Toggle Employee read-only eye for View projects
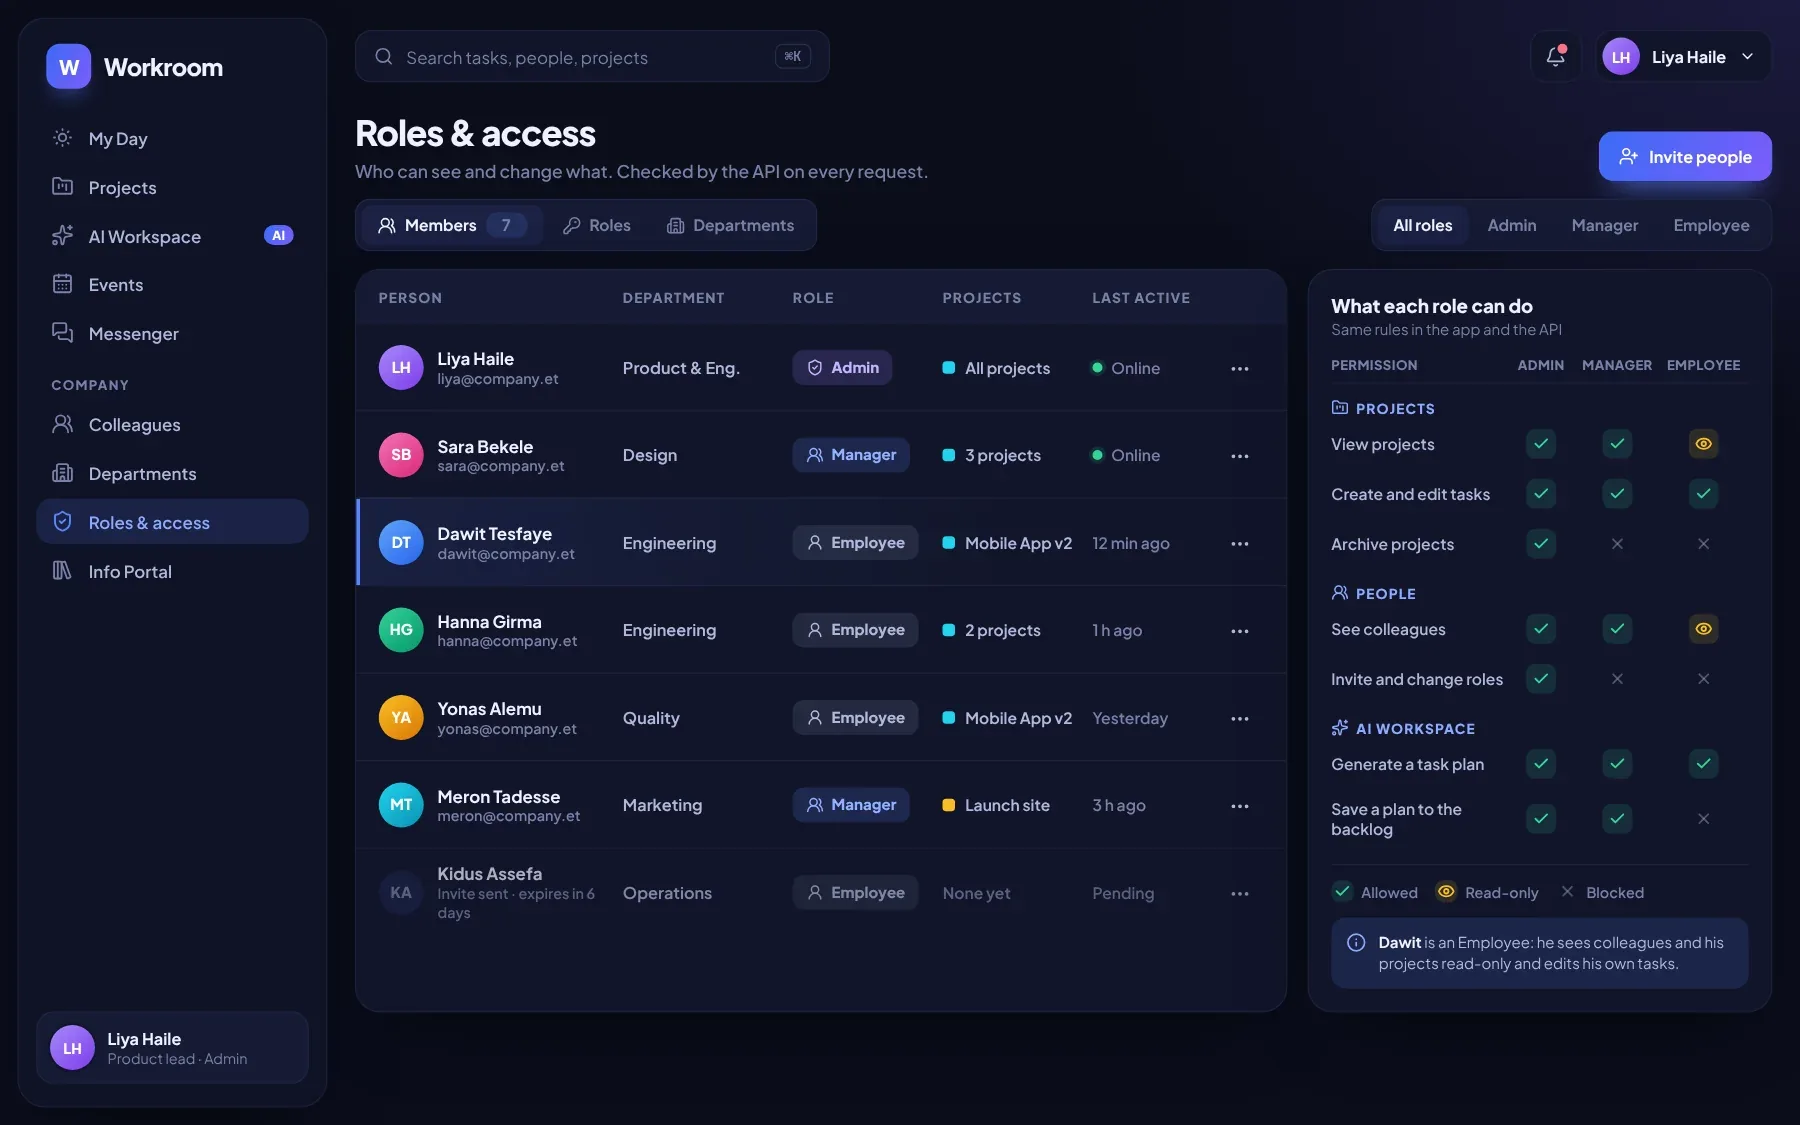 1703,444
